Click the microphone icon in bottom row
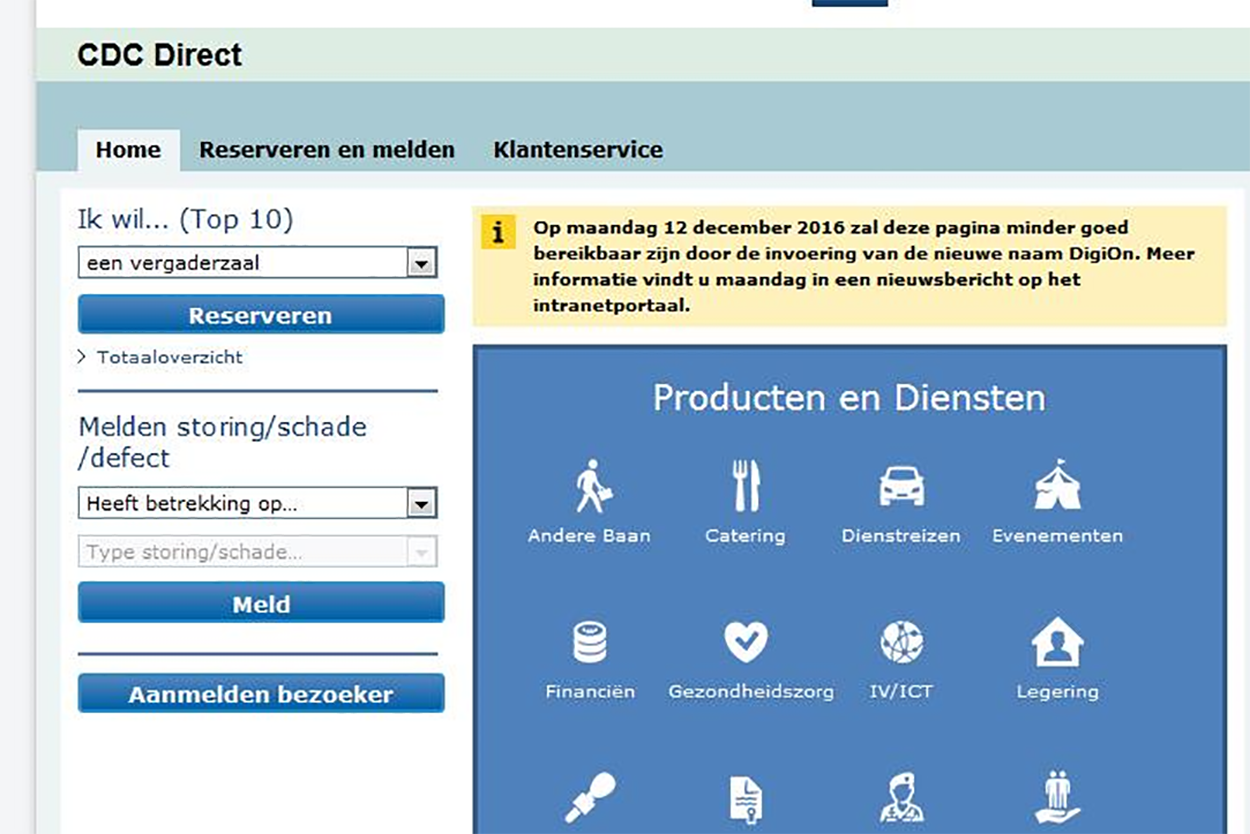This screenshot has width=1250, height=834. pos(590,798)
